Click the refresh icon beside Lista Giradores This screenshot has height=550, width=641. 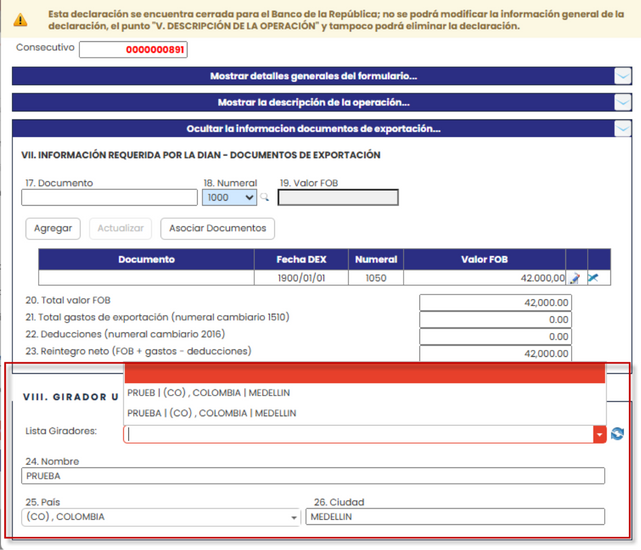click(x=617, y=433)
